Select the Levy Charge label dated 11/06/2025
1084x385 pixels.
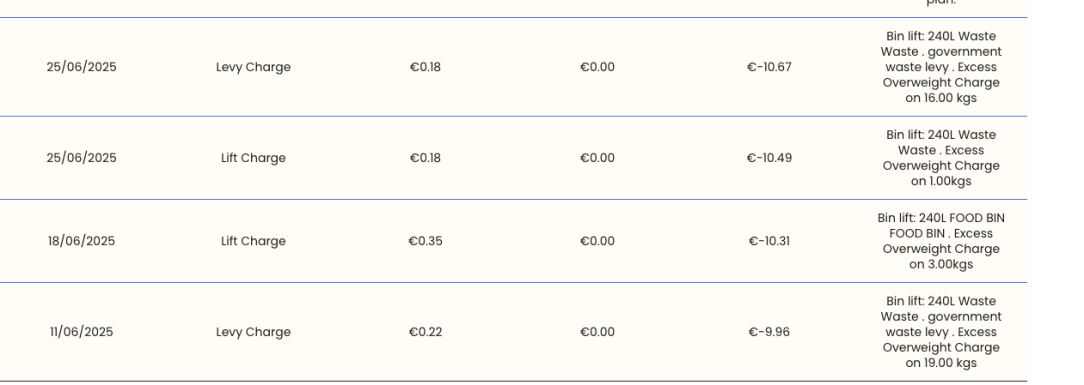click(253, 332)
